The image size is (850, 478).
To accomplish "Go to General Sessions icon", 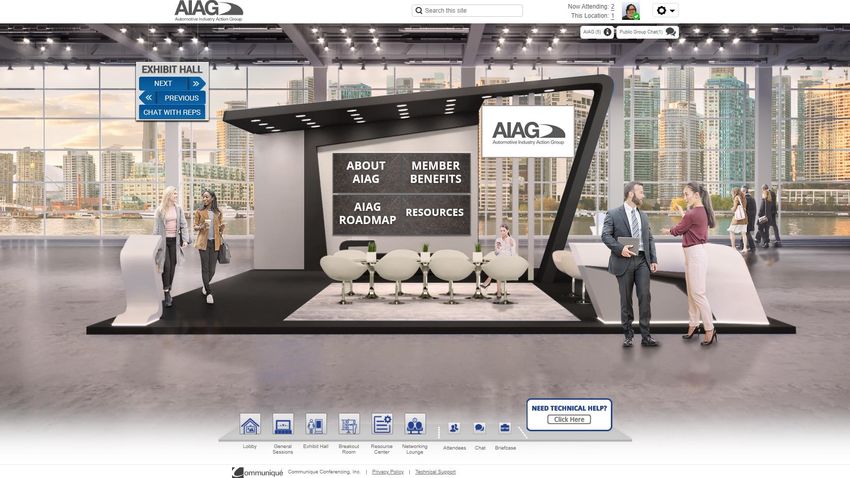I will (x=282, y=424).
